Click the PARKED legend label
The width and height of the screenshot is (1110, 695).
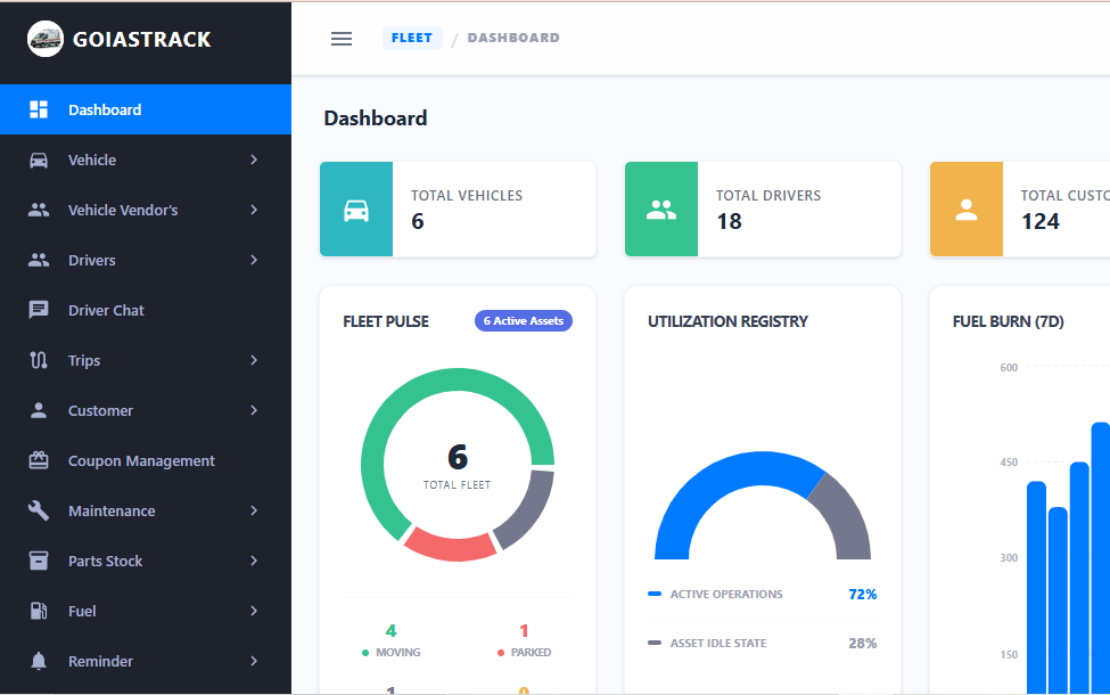pyautogui.click(x=531, y=652)
